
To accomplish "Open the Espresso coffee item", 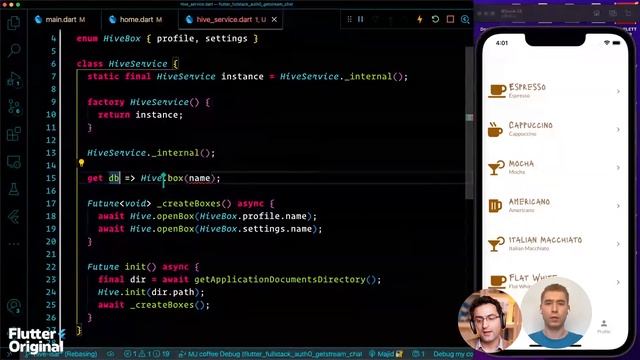I will (x=554, y=91).
